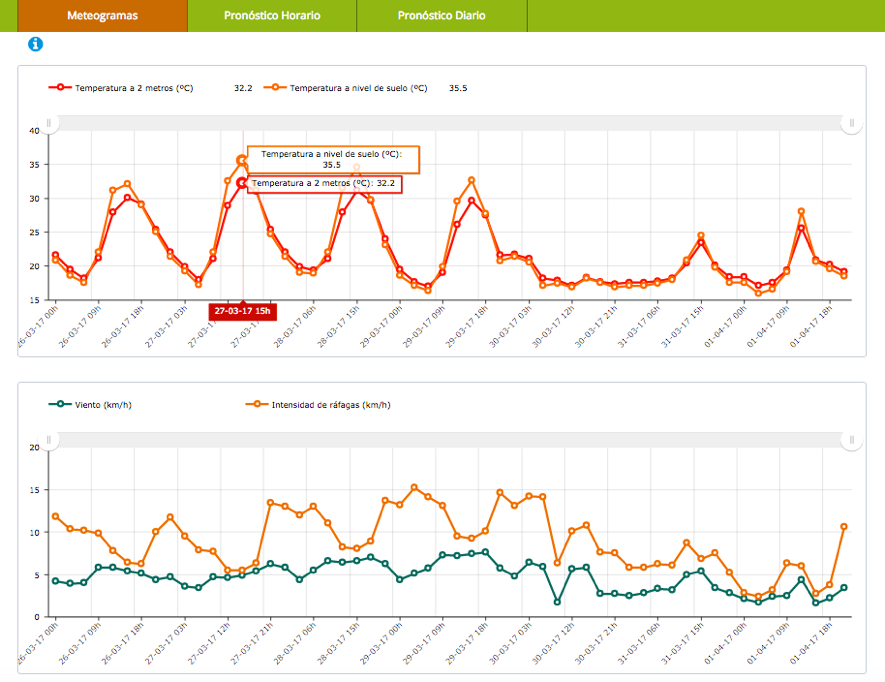Viewport: 885px width, 682px height.
Task: Open the Pronóstico Horario tab
Action: pos(272,16)
